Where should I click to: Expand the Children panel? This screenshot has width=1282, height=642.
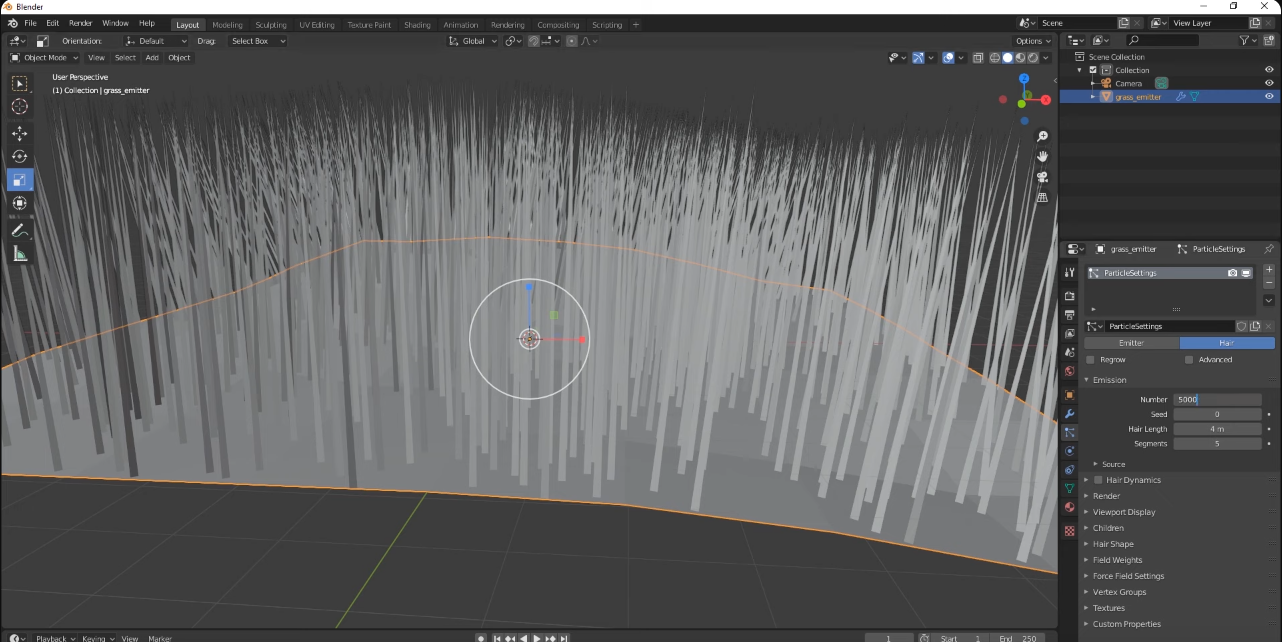point(1108,528)
